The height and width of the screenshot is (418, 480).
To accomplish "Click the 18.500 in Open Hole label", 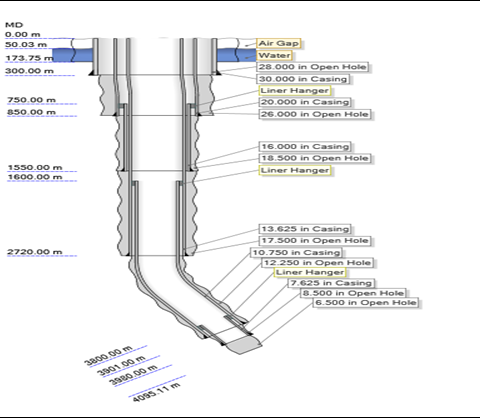I will point(315,158).
